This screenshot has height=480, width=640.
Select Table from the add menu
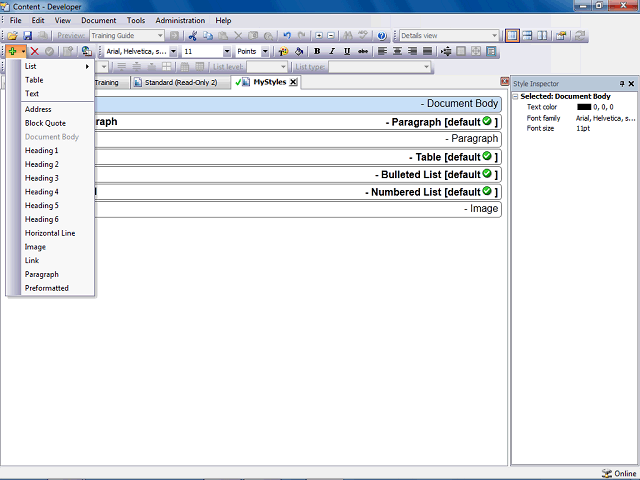[x=57, y=80]
